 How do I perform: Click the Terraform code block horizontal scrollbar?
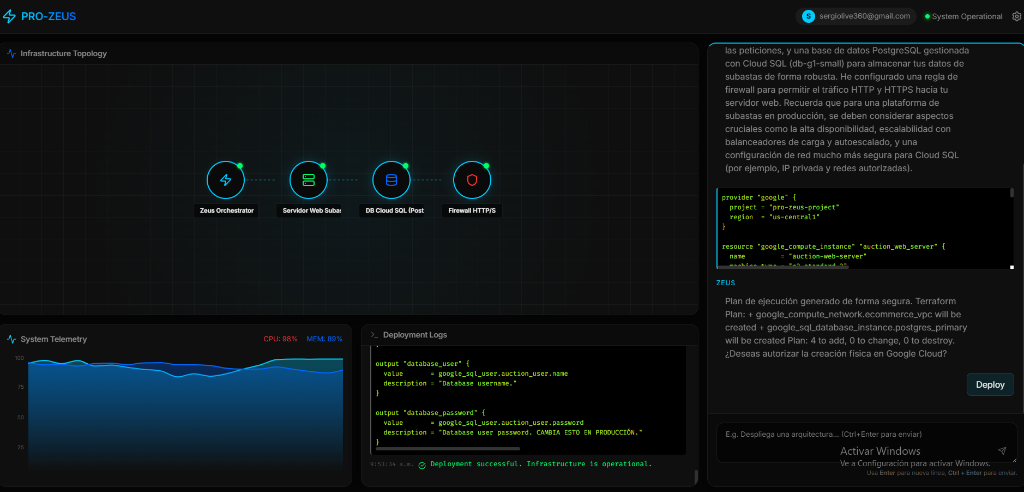[782, 267]
